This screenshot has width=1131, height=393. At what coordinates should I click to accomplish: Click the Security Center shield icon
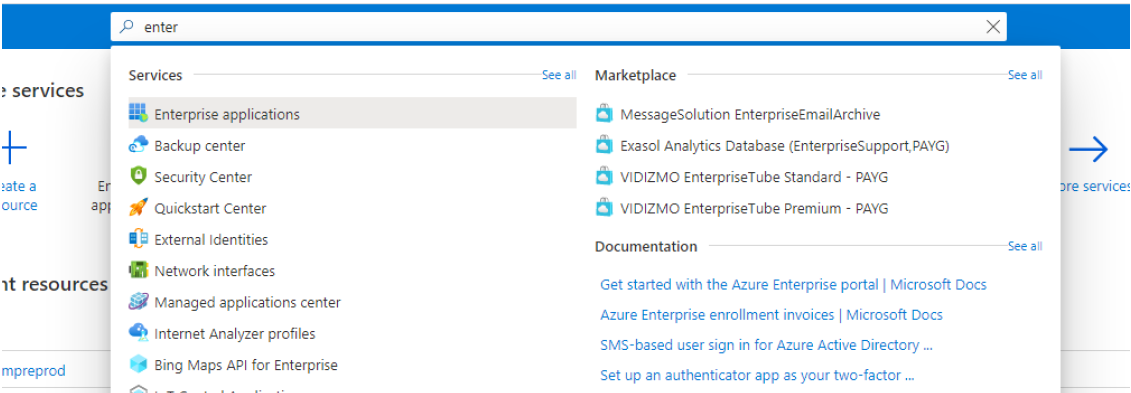click(137, 176)
